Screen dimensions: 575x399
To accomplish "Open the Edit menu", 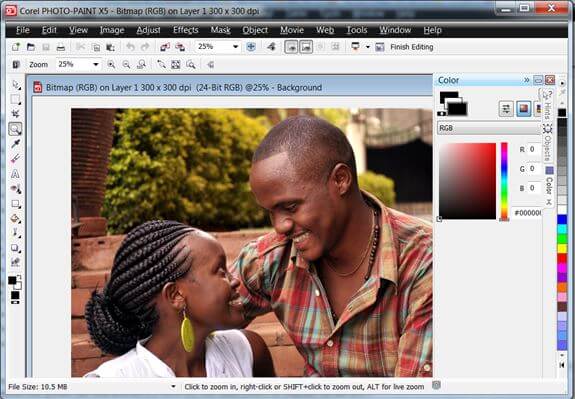I will (49, 30).
